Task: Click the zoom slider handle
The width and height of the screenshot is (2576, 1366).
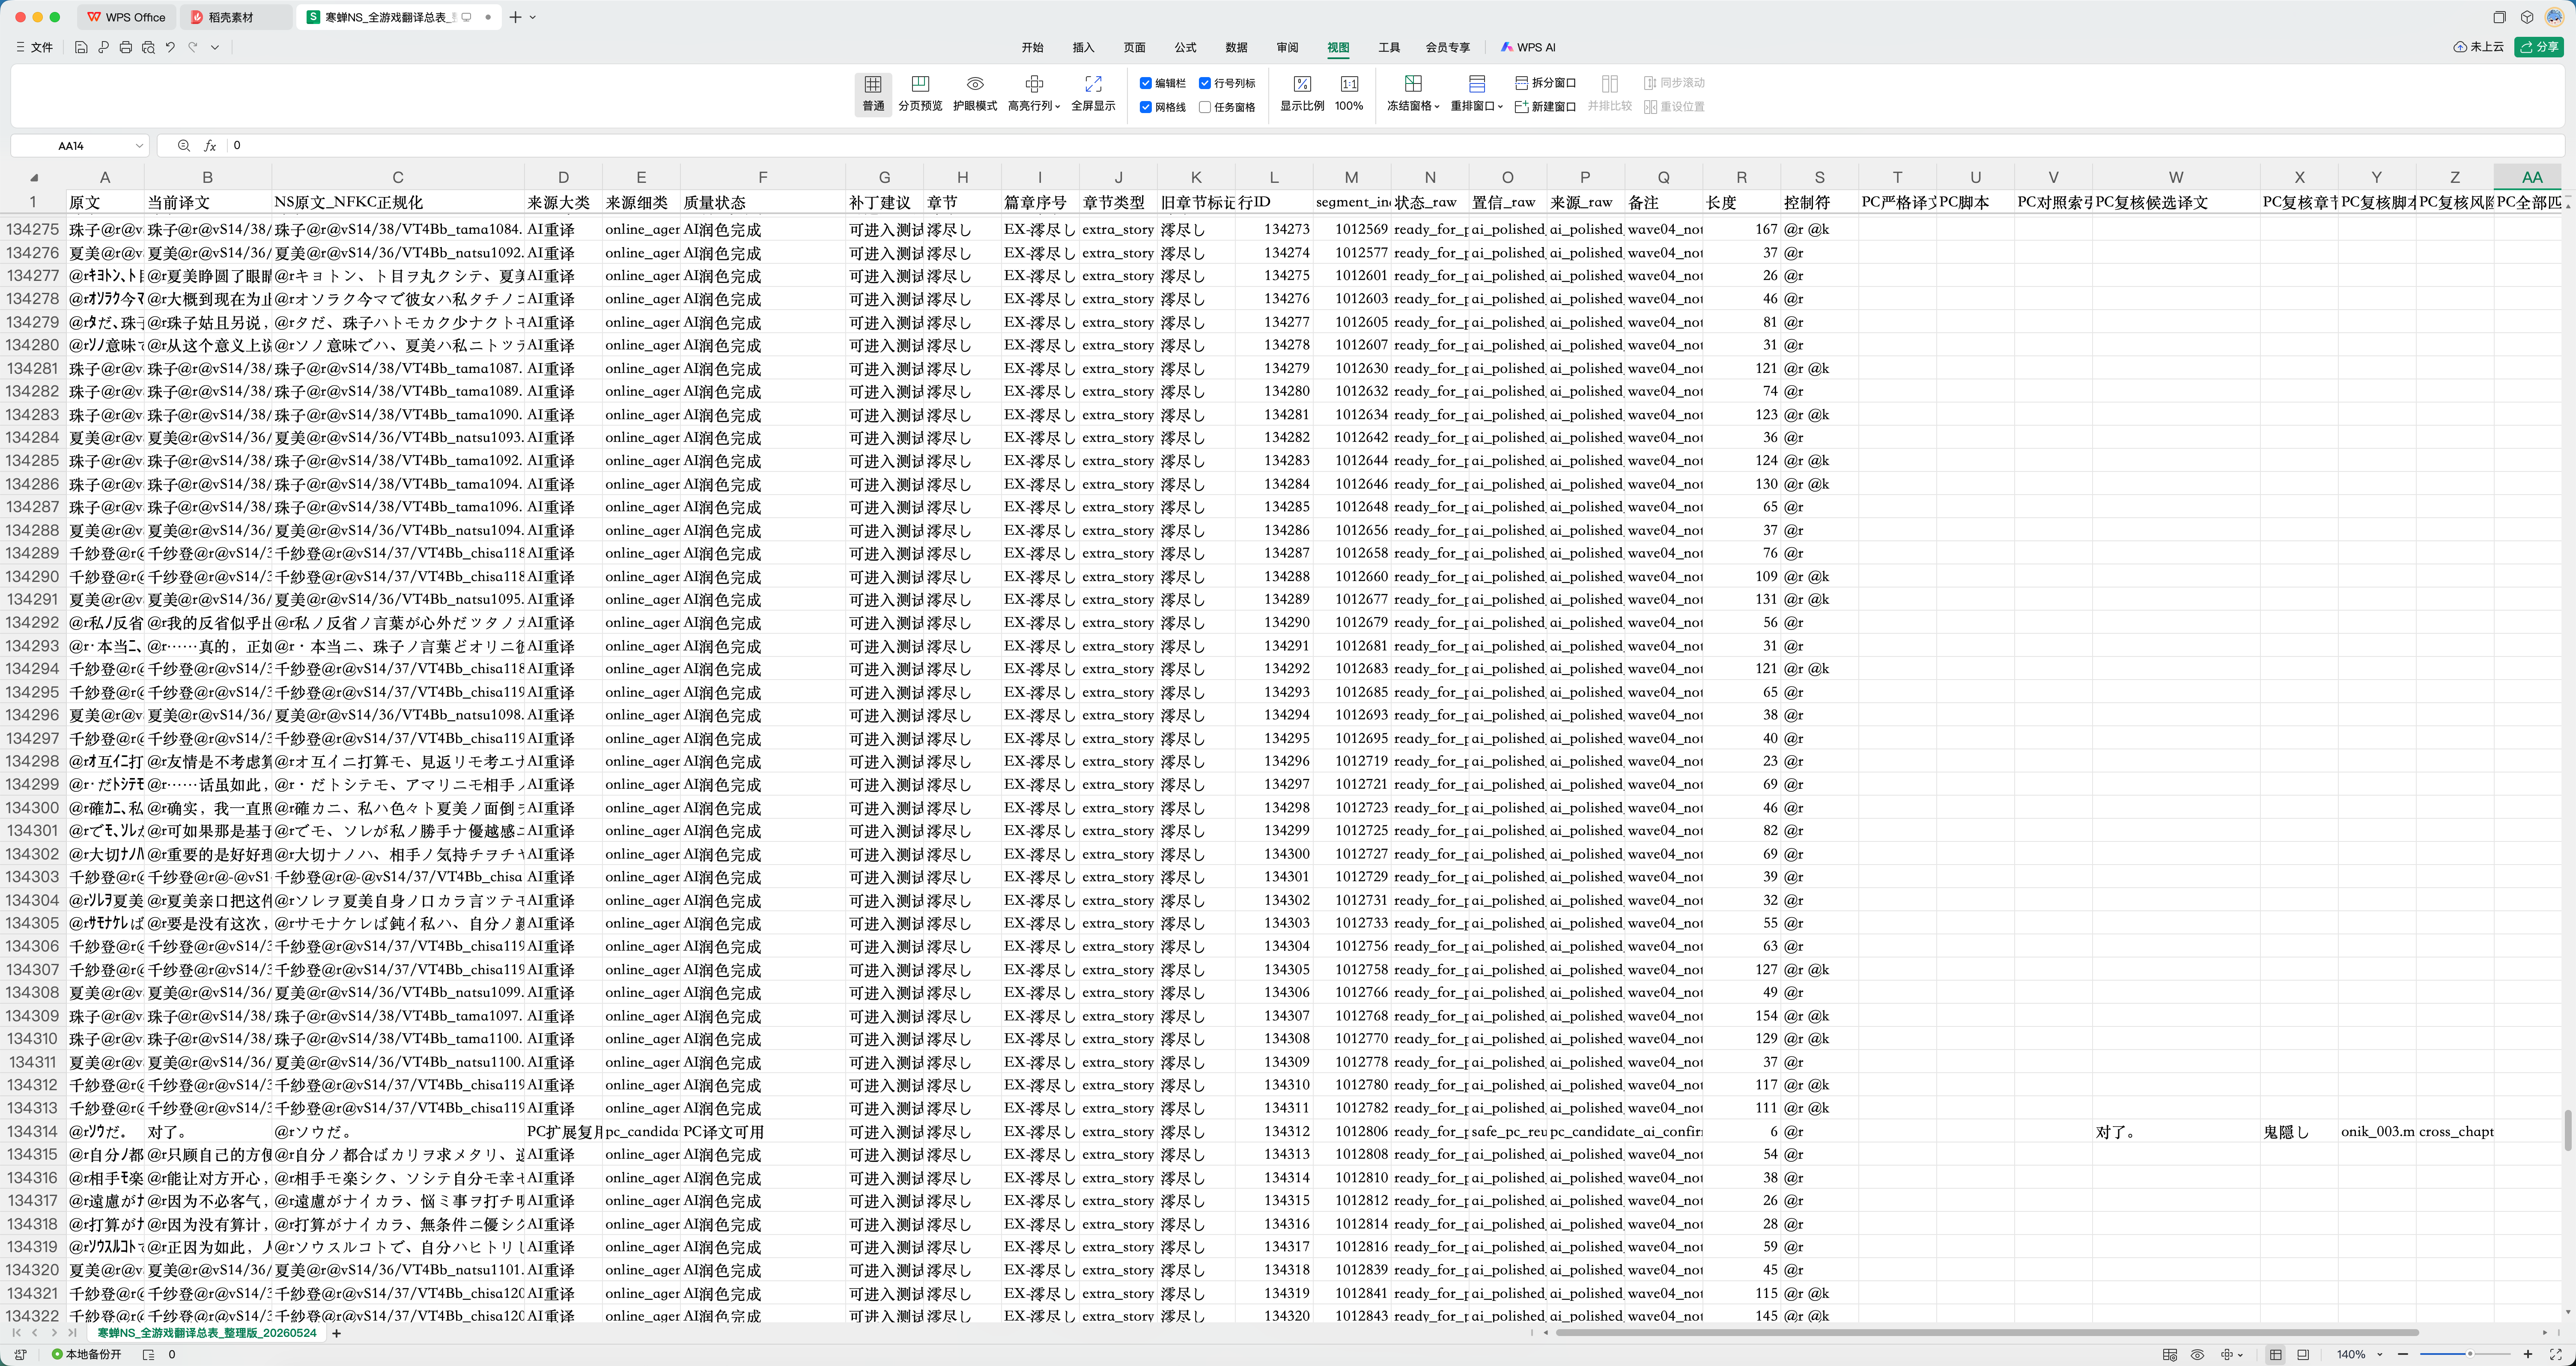Action: [x=2470, y=1354]
